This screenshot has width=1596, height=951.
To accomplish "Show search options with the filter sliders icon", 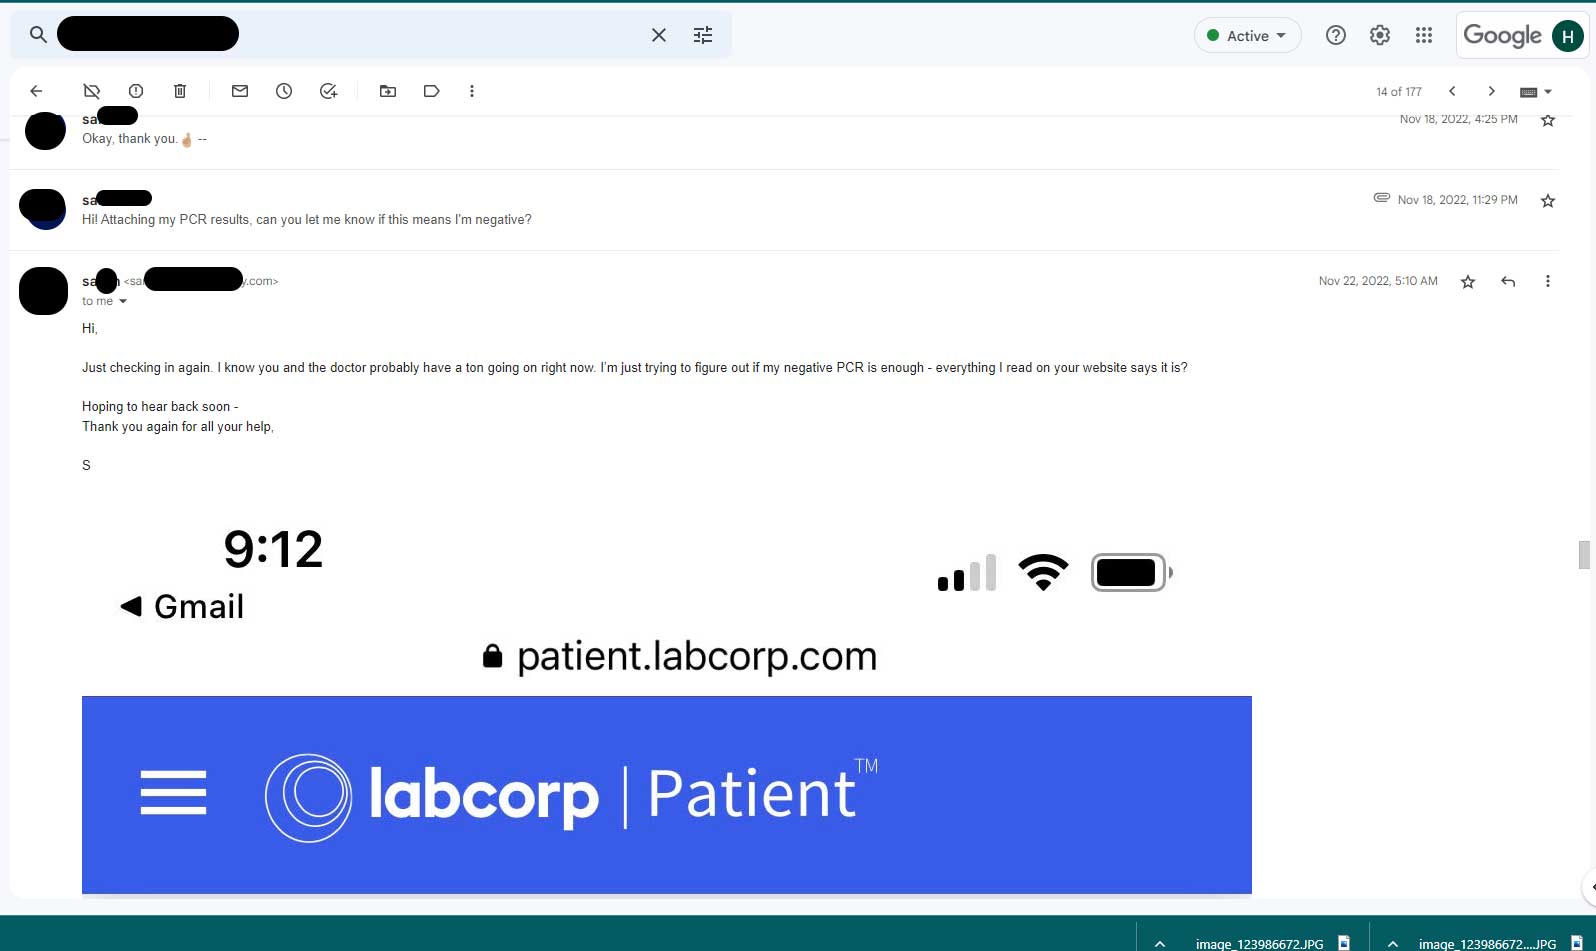I will [x=703, y=35].
